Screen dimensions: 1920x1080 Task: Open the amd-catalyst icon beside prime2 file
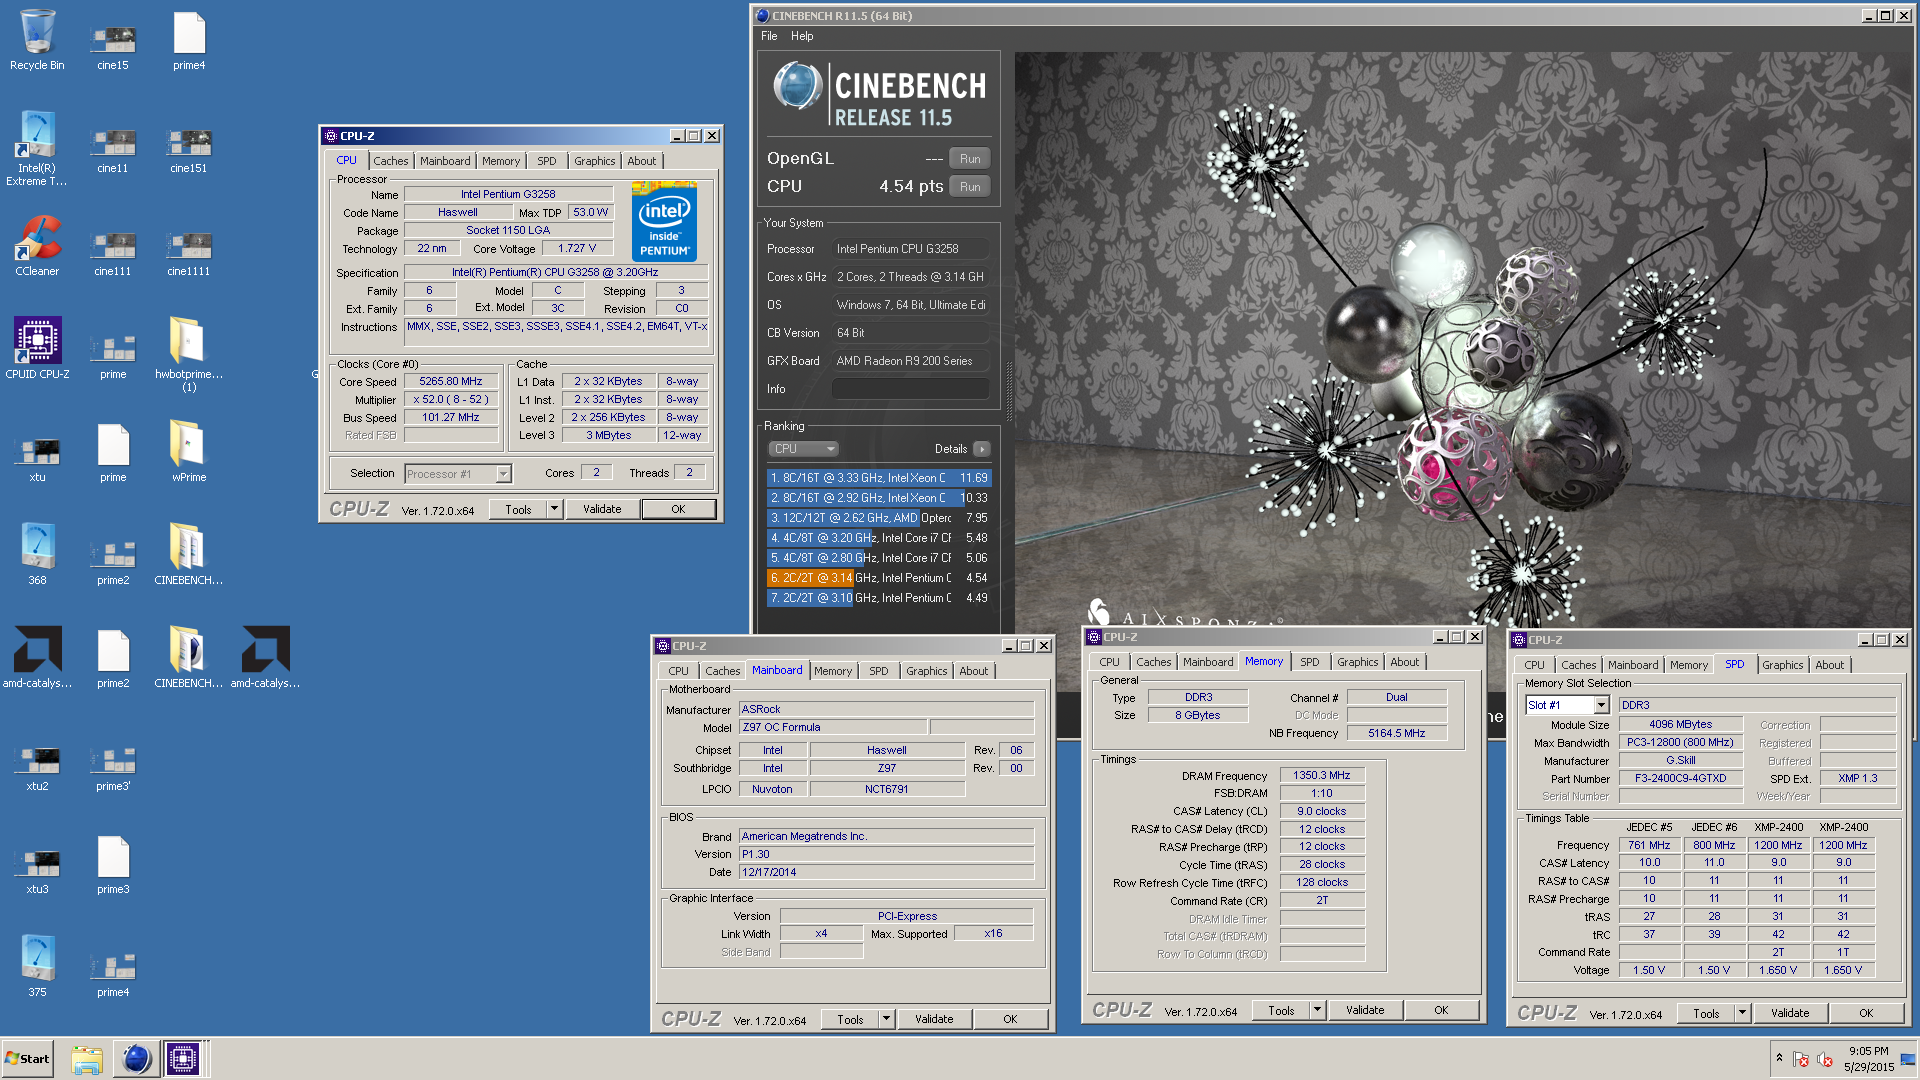(x=265, y=657)
